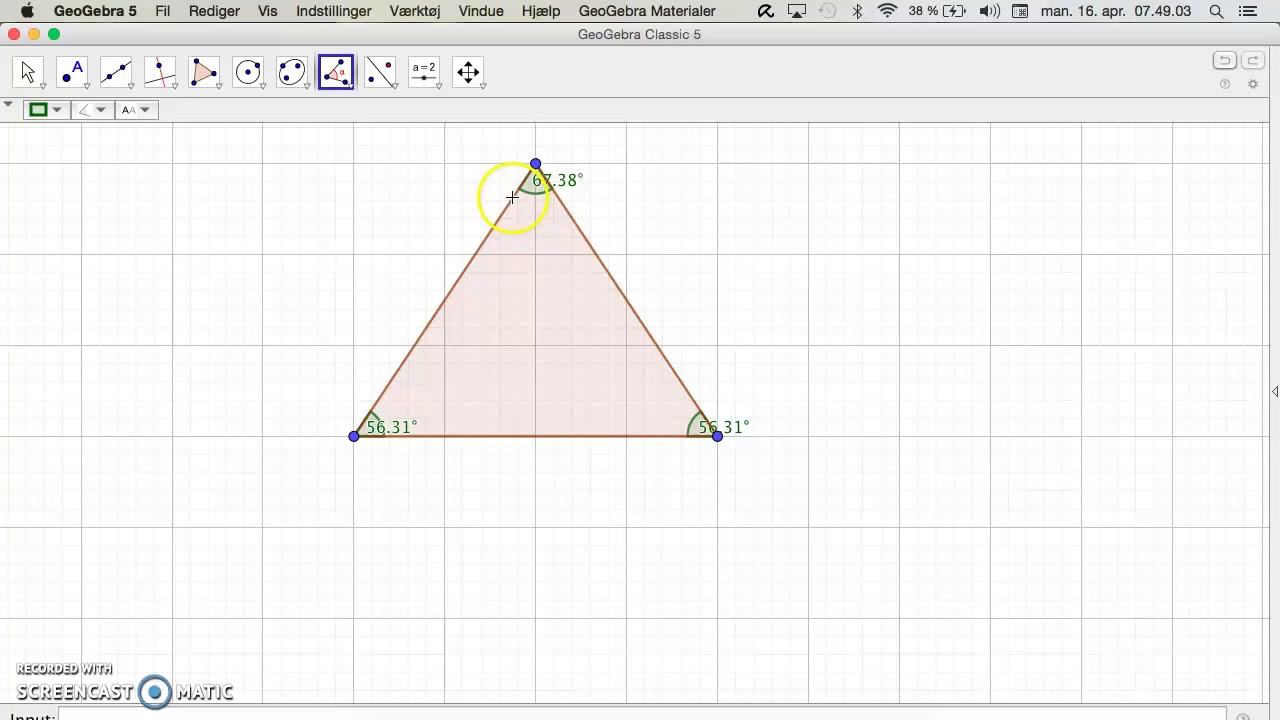1280x720 pixels.
Task: Expand the Point tool's toolbox triangle
Action: (x=86, y=86)
